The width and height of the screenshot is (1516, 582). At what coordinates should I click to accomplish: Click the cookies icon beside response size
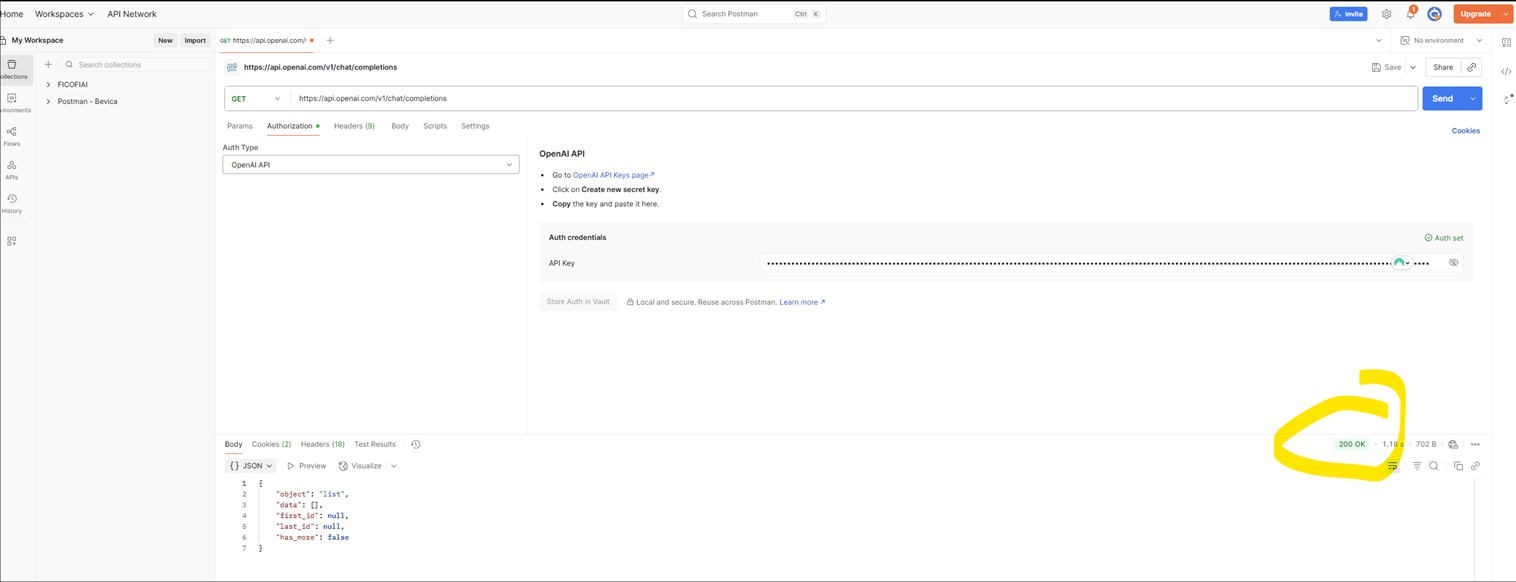(x=1452, y=444)
